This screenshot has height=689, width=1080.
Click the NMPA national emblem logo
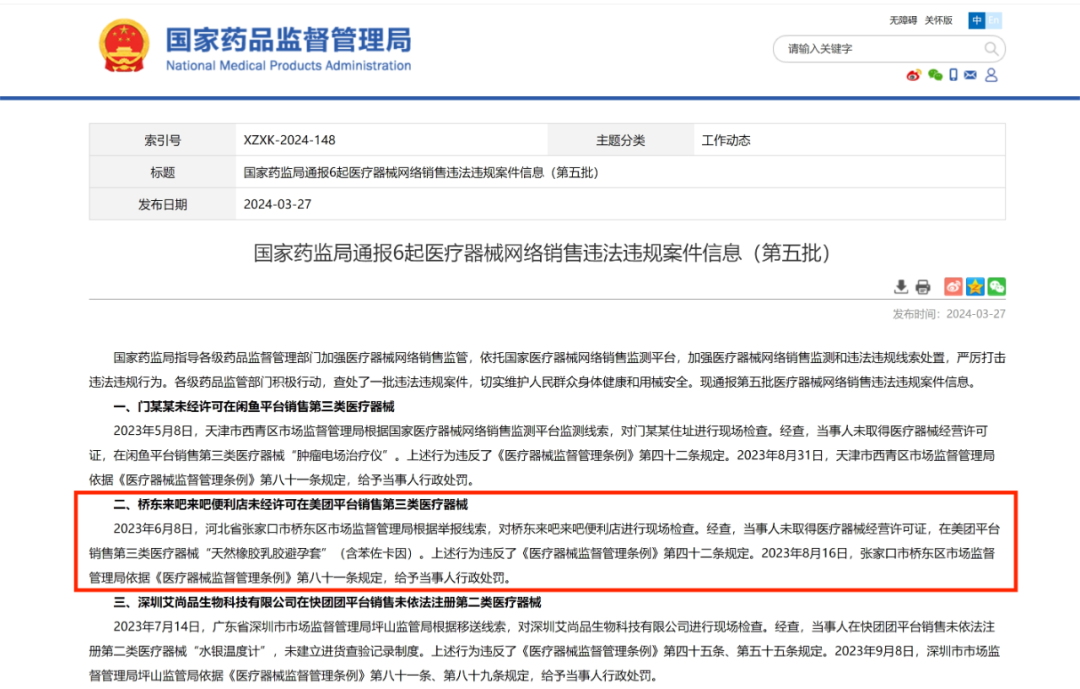[124, 45]
